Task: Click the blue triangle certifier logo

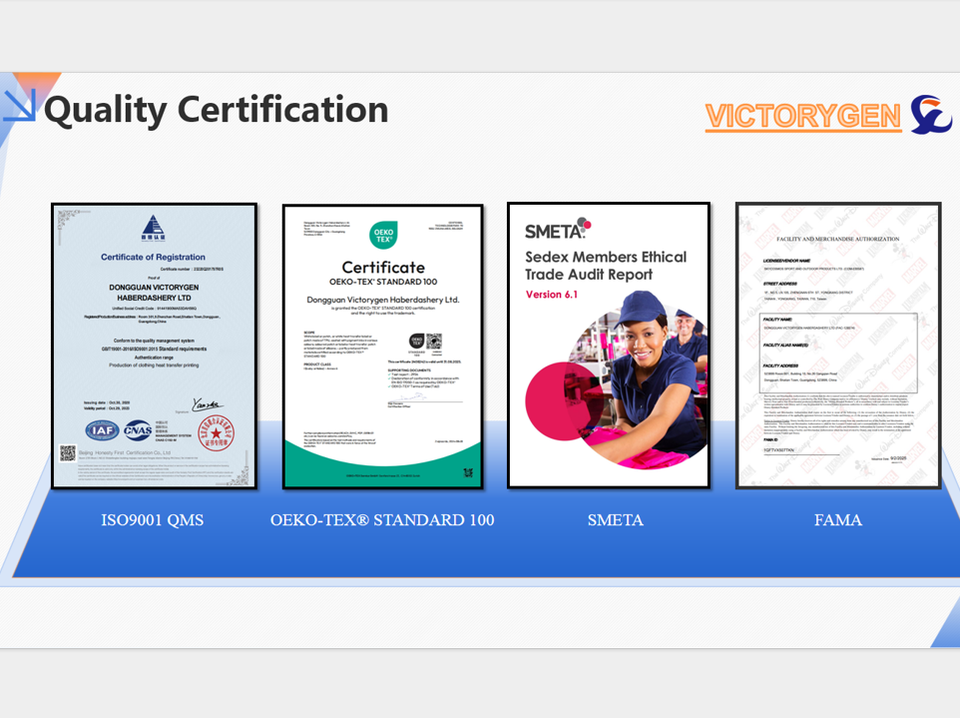Action: click(153, 228)
